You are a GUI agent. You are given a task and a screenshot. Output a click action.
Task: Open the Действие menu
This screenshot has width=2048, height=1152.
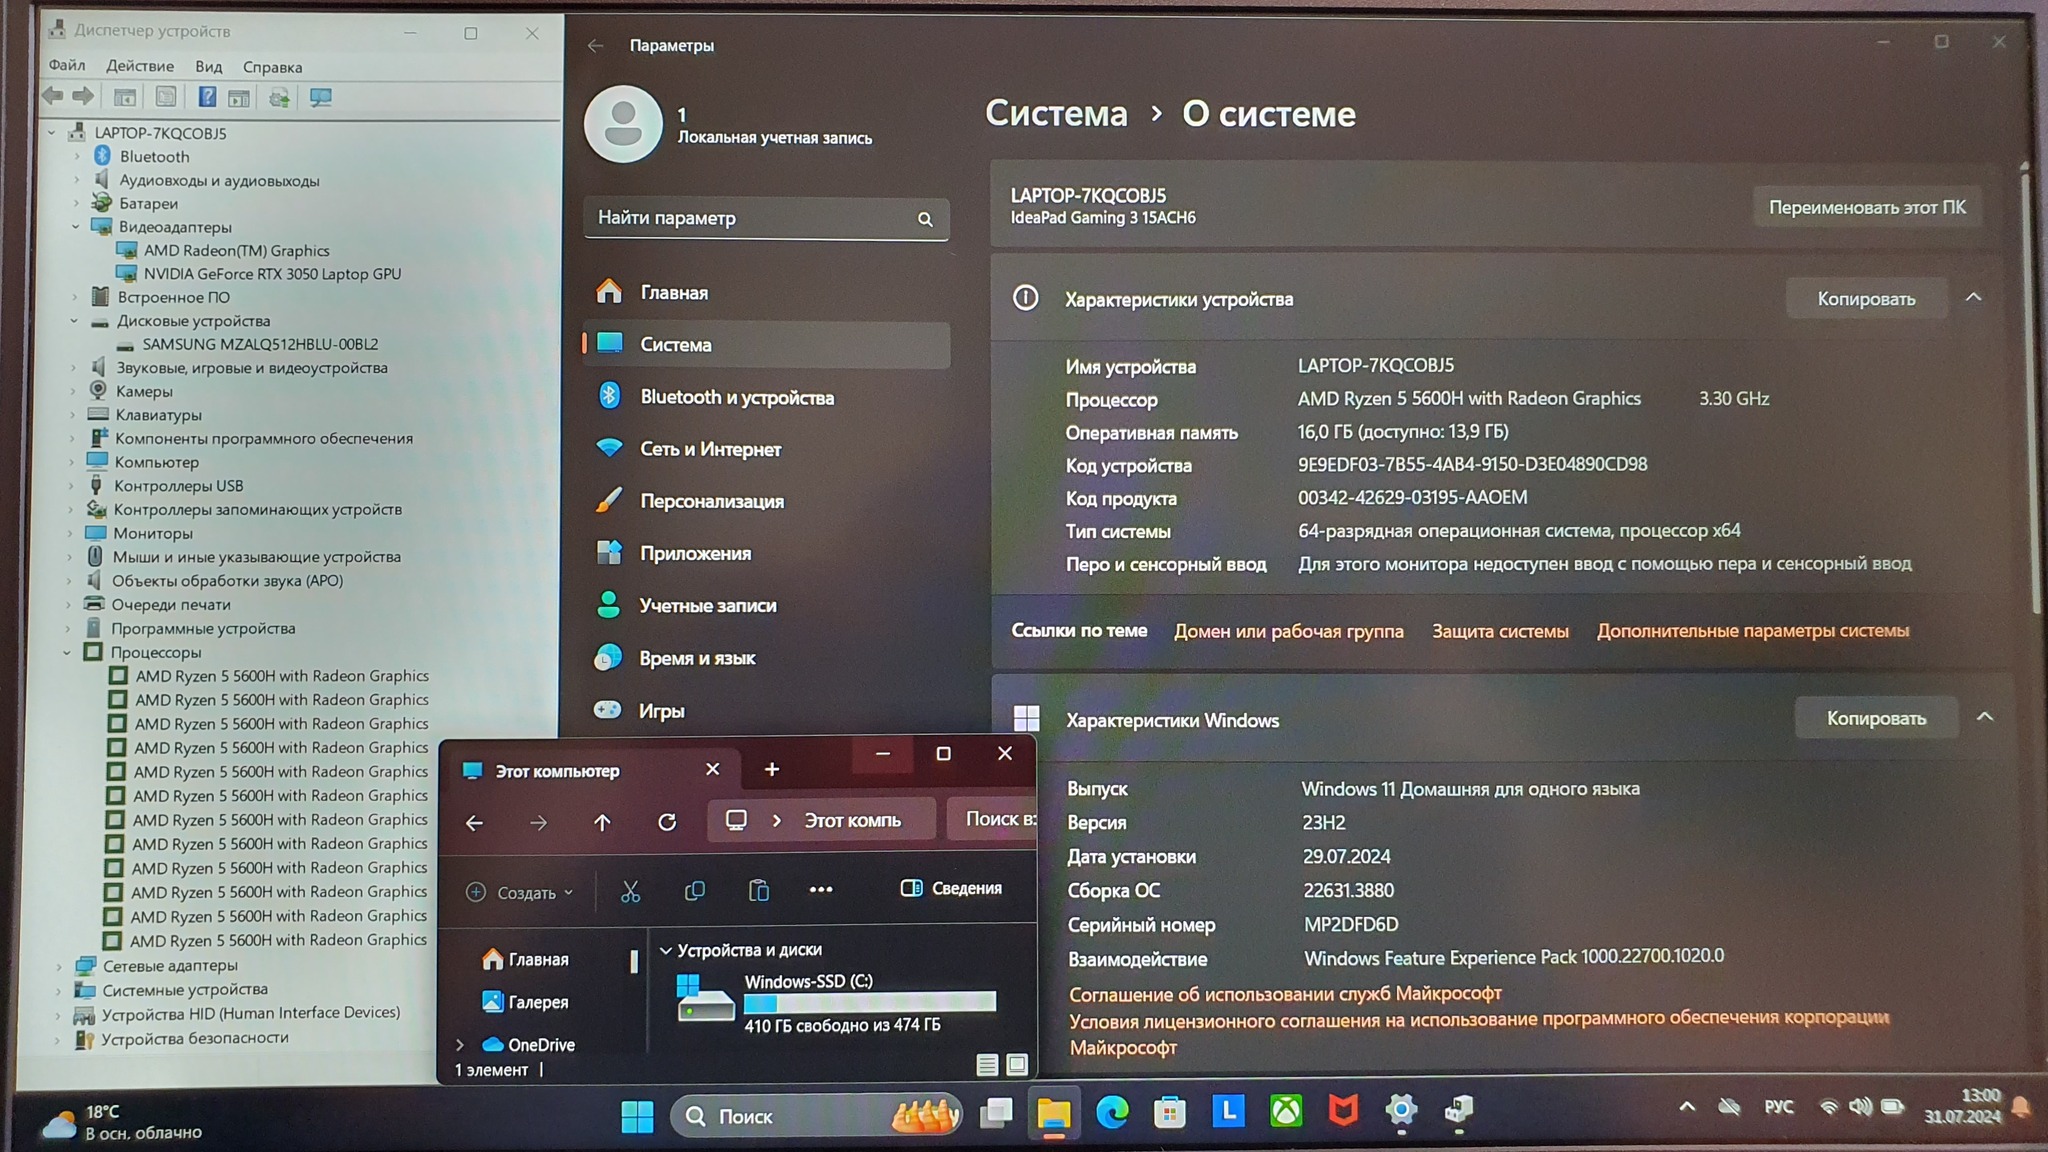[140, 66]
